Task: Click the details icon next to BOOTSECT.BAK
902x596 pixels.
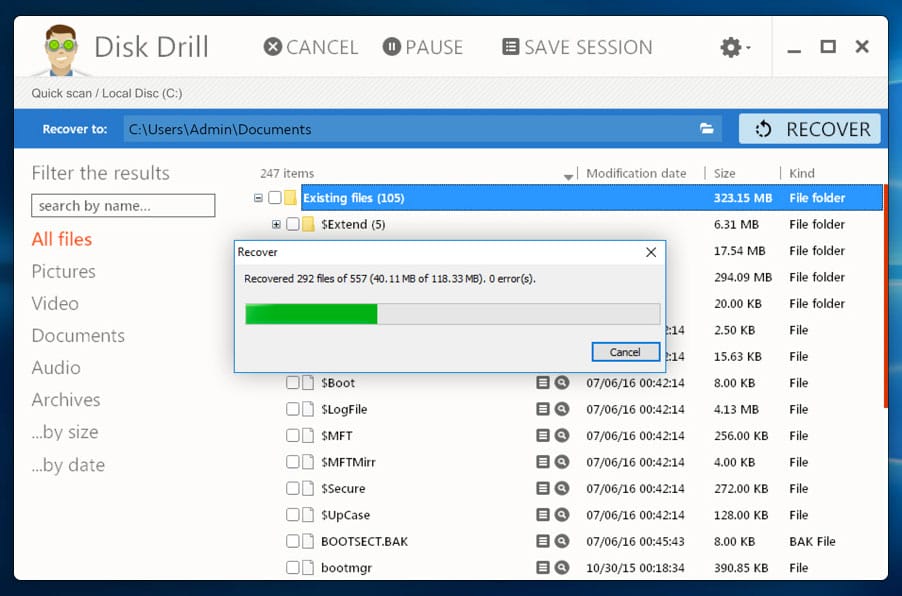Action: point(543,541)
